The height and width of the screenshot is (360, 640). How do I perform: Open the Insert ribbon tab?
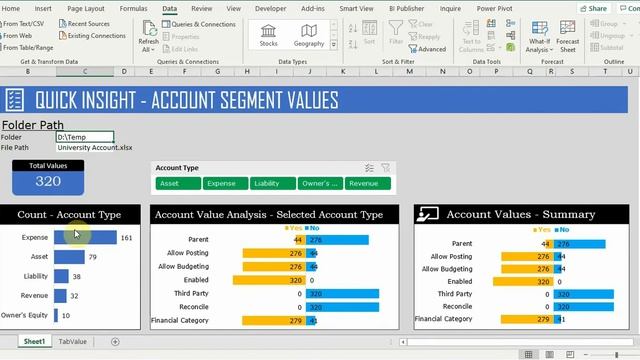click(43, 8)
